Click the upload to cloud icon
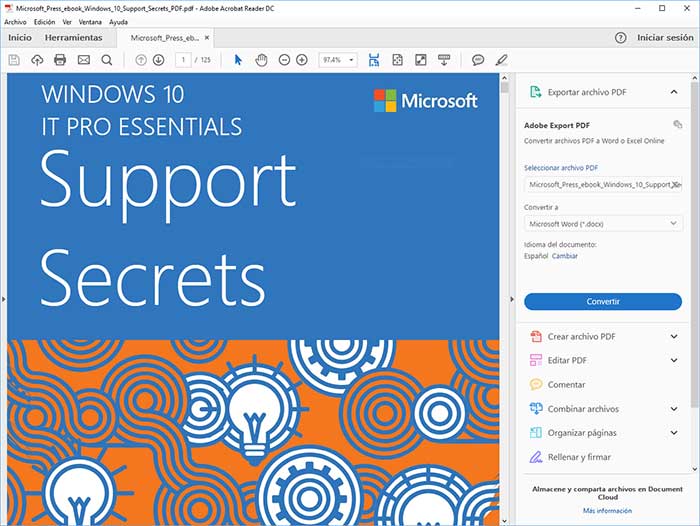 (37, 60)
